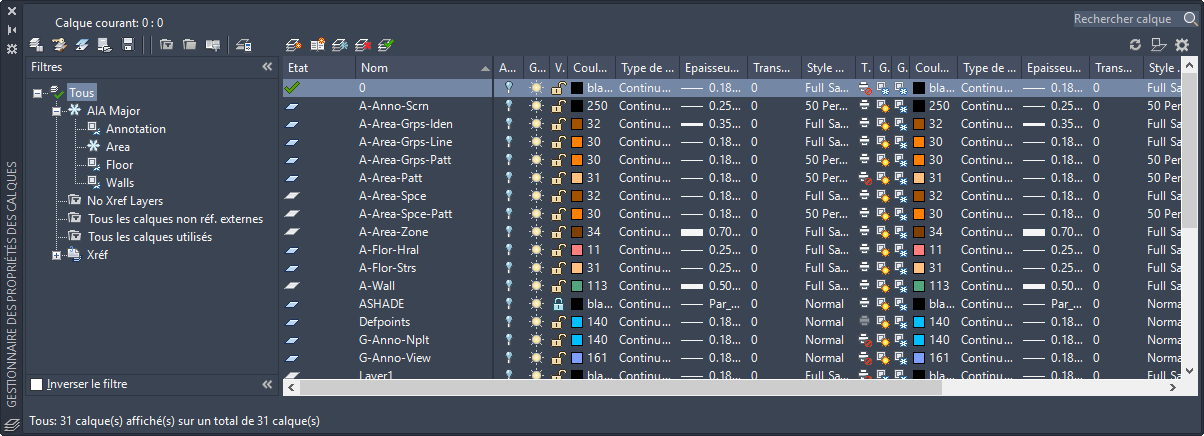
Task: Check the Inverser le filtre checkbox
Action: click(37, 384)
